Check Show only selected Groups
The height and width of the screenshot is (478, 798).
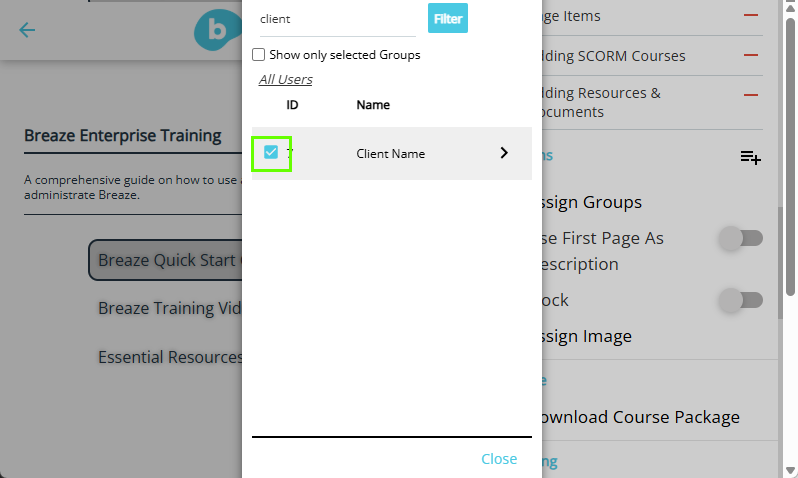click(259, 54)
